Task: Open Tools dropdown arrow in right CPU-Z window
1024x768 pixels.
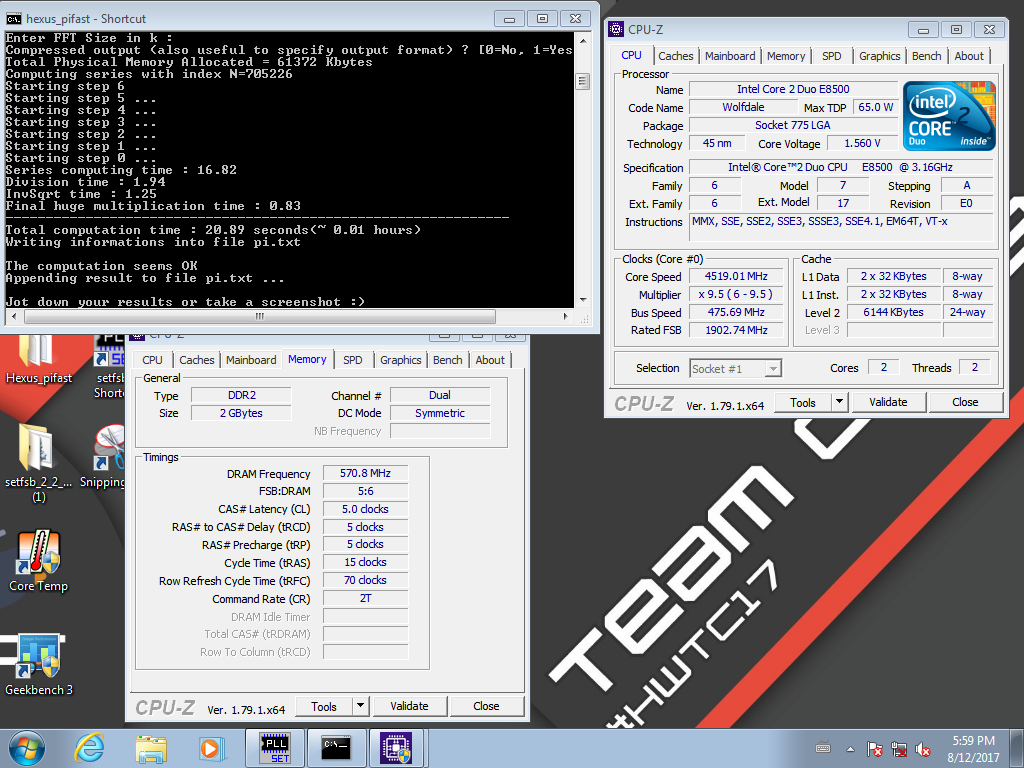Action: [x=840, y=402]
